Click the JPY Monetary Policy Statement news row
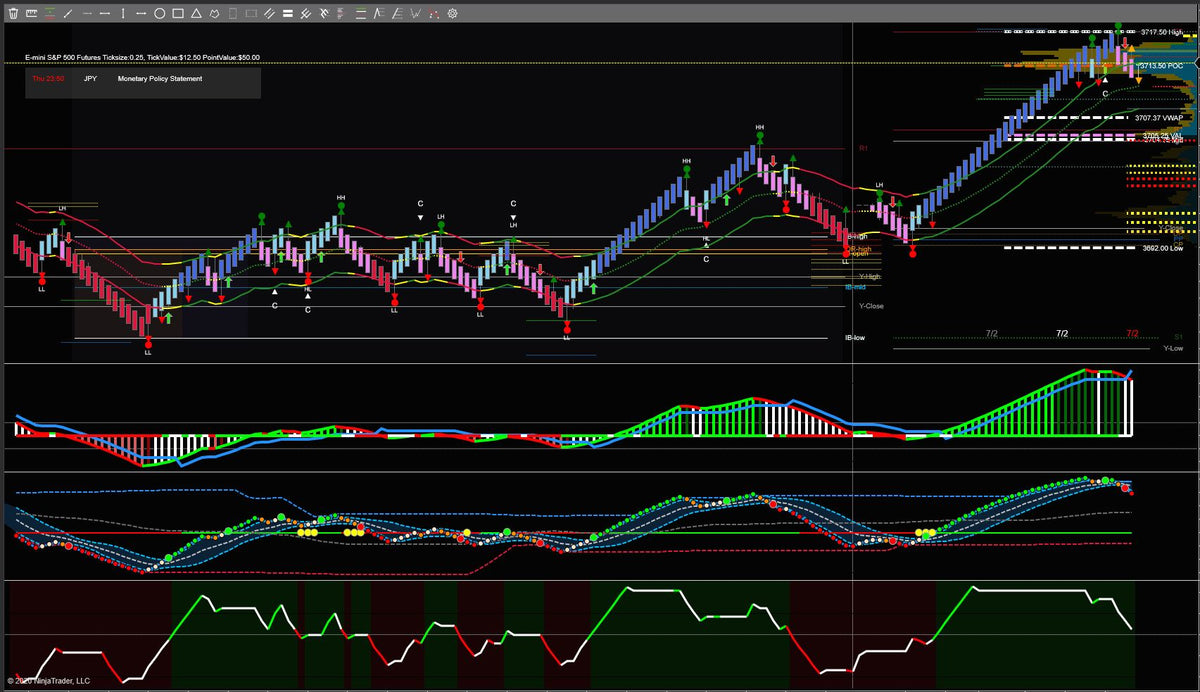Screen dimensions: 1200x692 coord(143,79)
